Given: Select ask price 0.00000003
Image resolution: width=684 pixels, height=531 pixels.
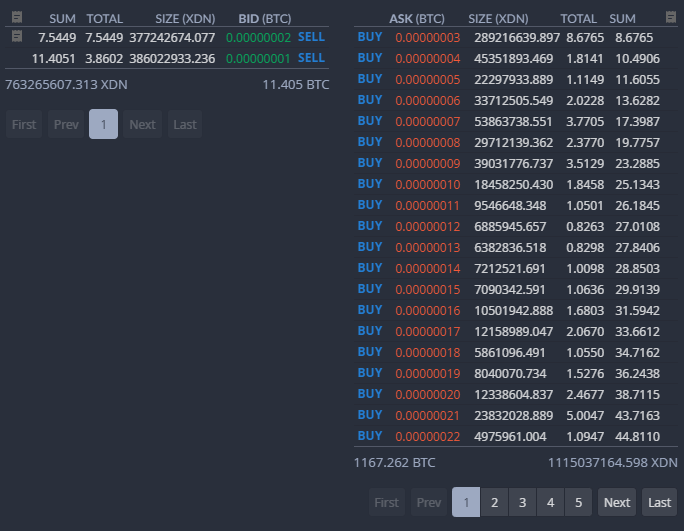Looking at the screenshot, I should (428, 38).
